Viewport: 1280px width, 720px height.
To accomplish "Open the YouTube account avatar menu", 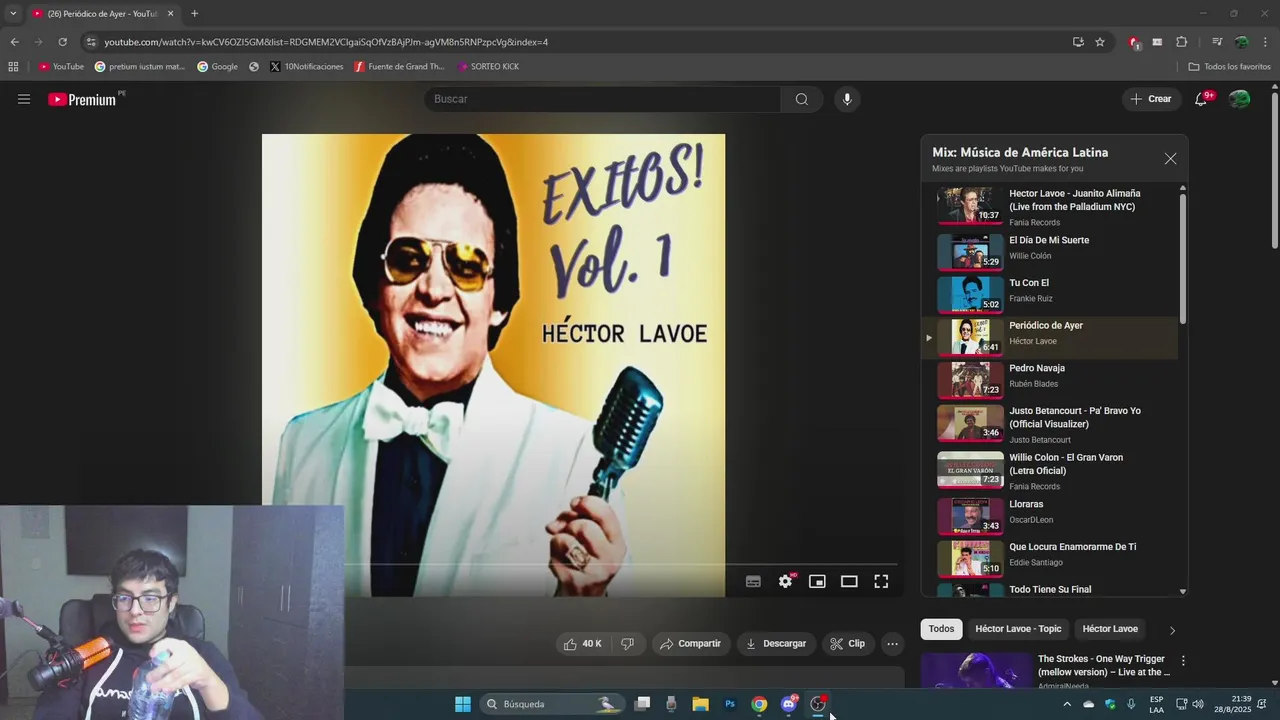I will [1239, 99].
